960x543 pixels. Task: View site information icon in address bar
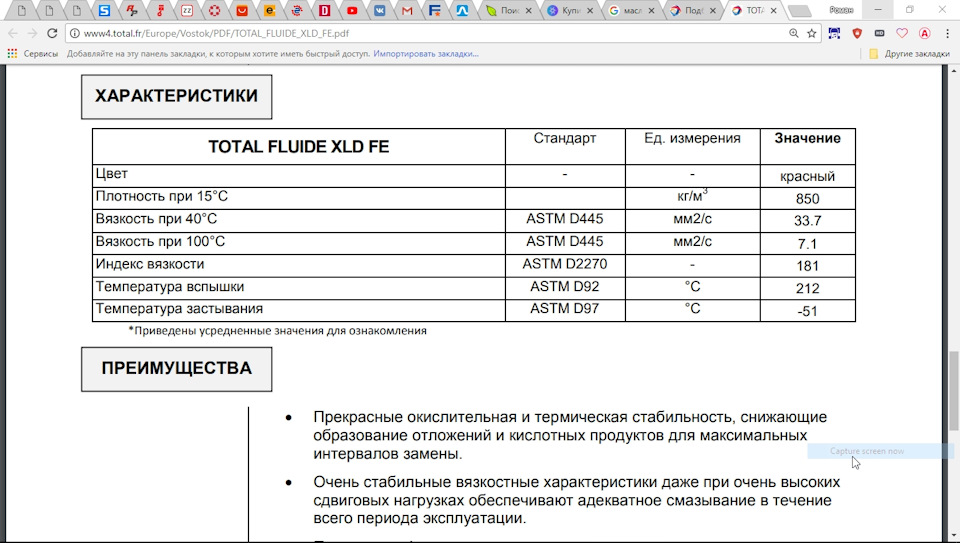point(75,34)
